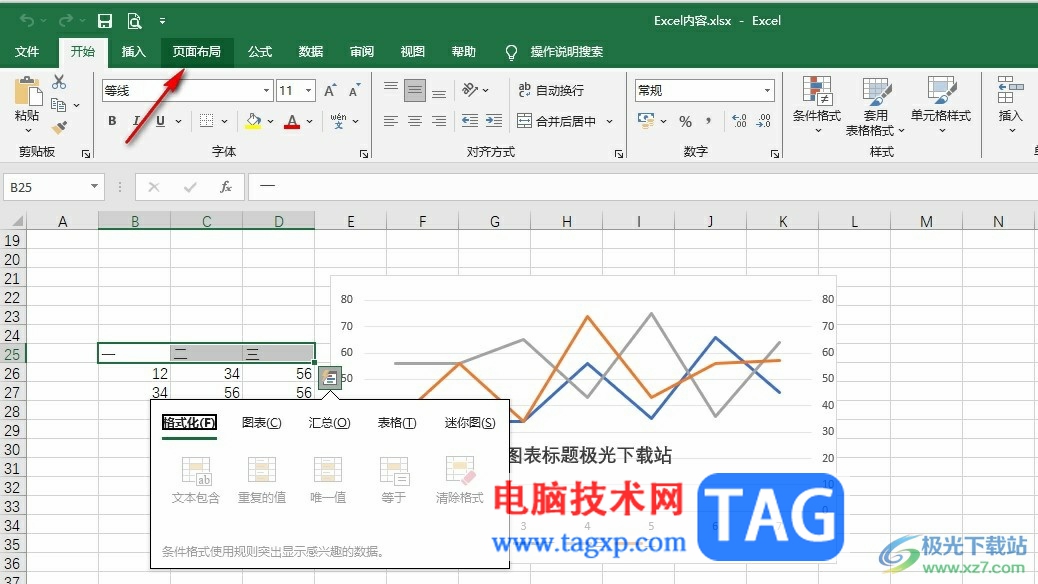Toggle underline formatting
The width and height of the screenshot is (1038, 584).
[160, 121]
